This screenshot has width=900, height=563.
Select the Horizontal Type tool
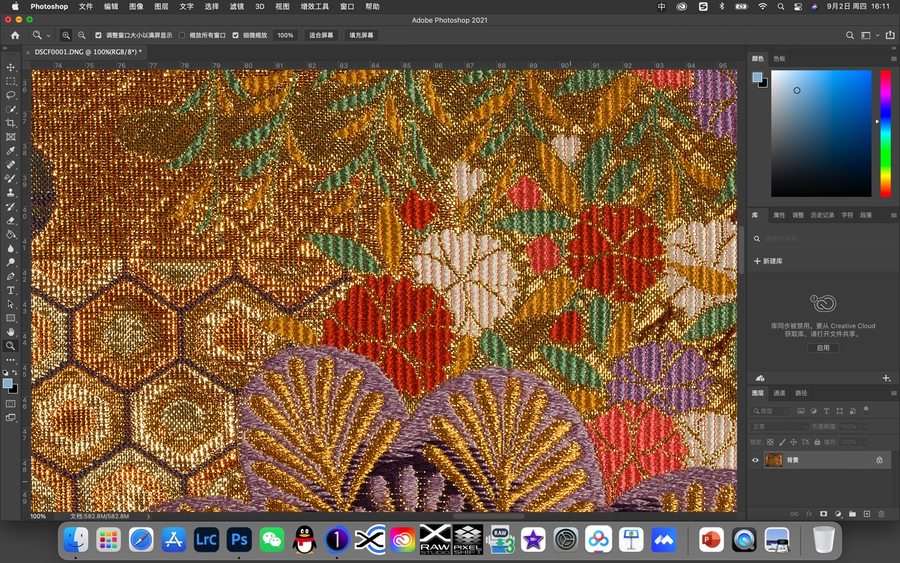click(x=11, y=290)
